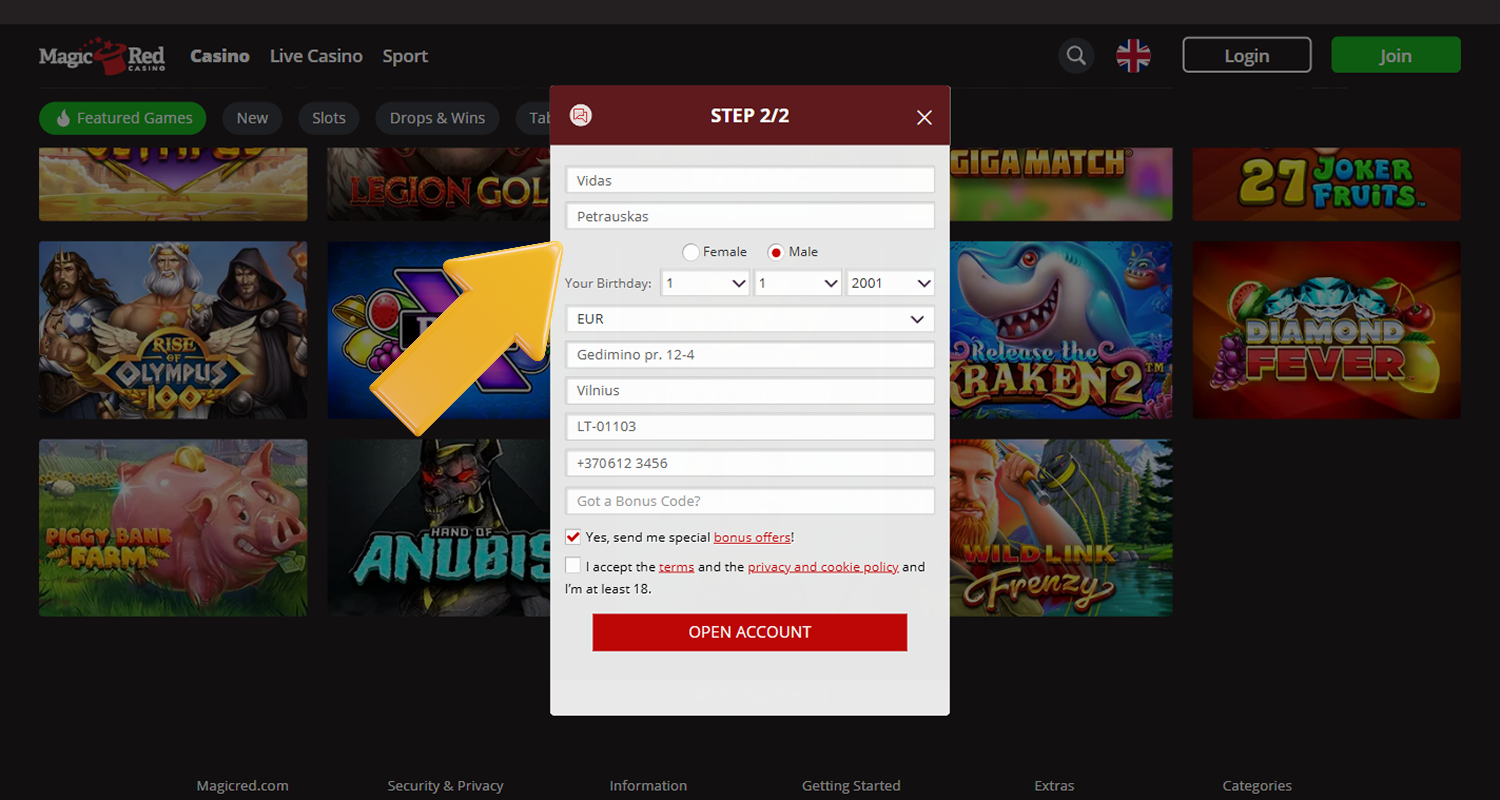Switch to the New games tab
This screenshot has height=800, width=1500.
click(252, 118)
